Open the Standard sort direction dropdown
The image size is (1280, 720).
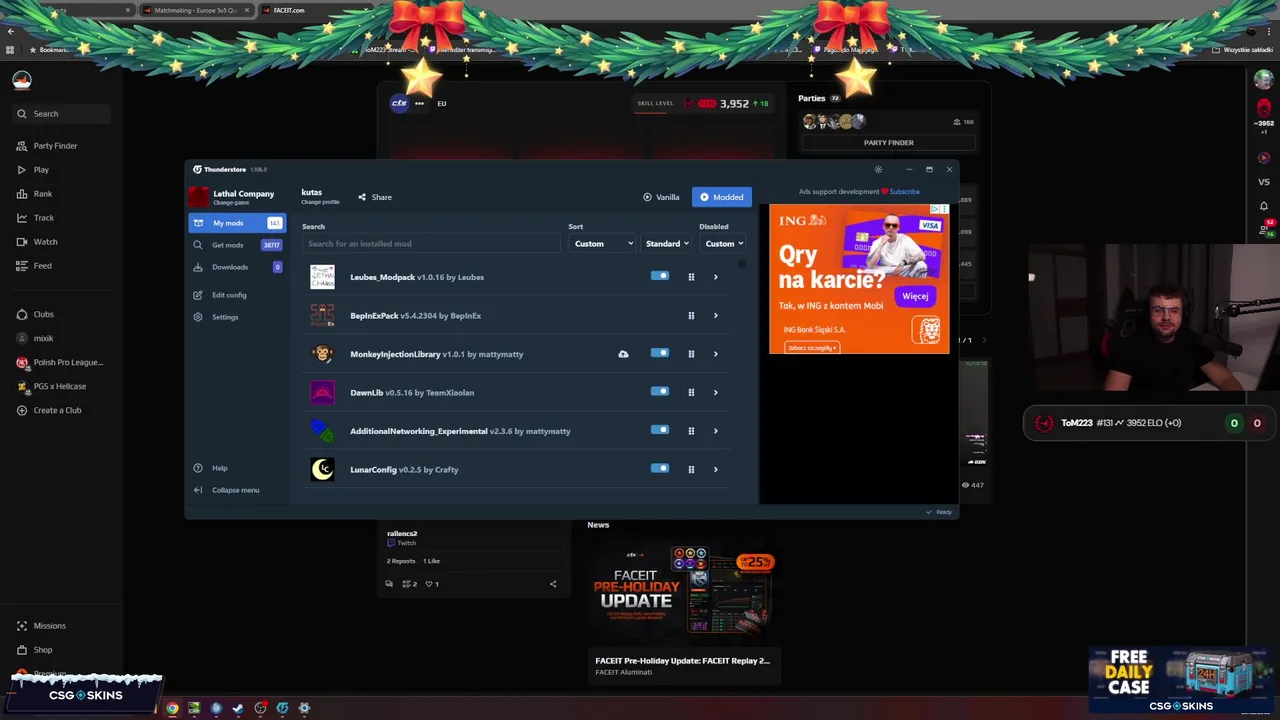[x=667, y=244]
